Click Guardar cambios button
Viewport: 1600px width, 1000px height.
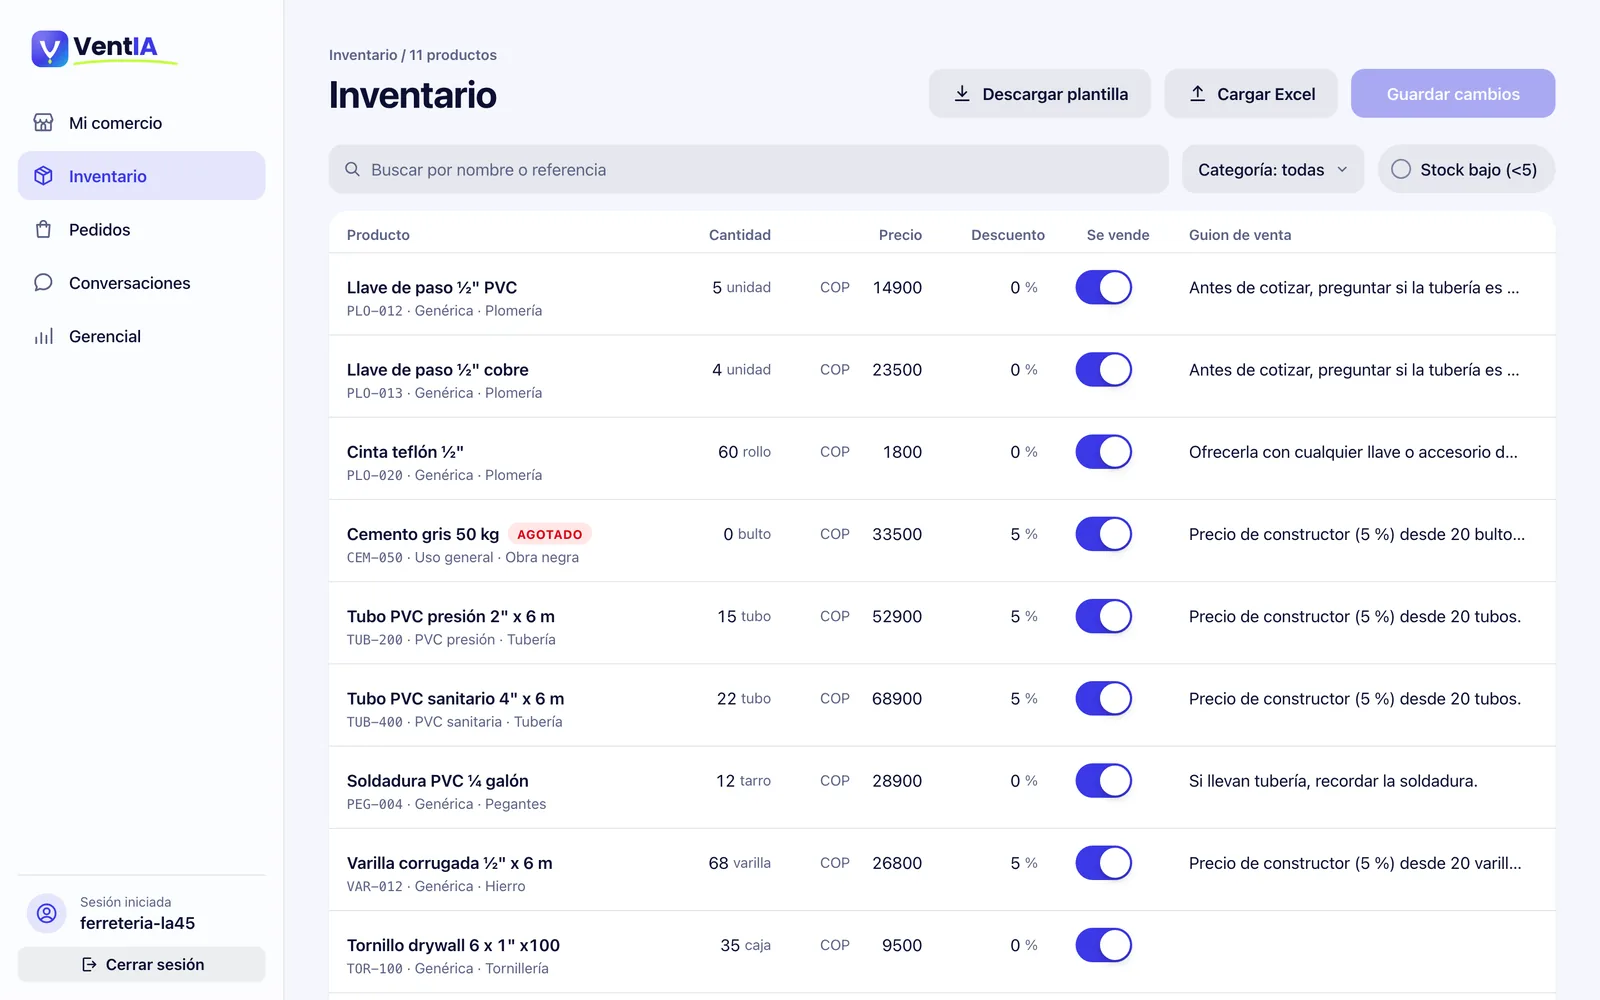[x=1453, y=94]
